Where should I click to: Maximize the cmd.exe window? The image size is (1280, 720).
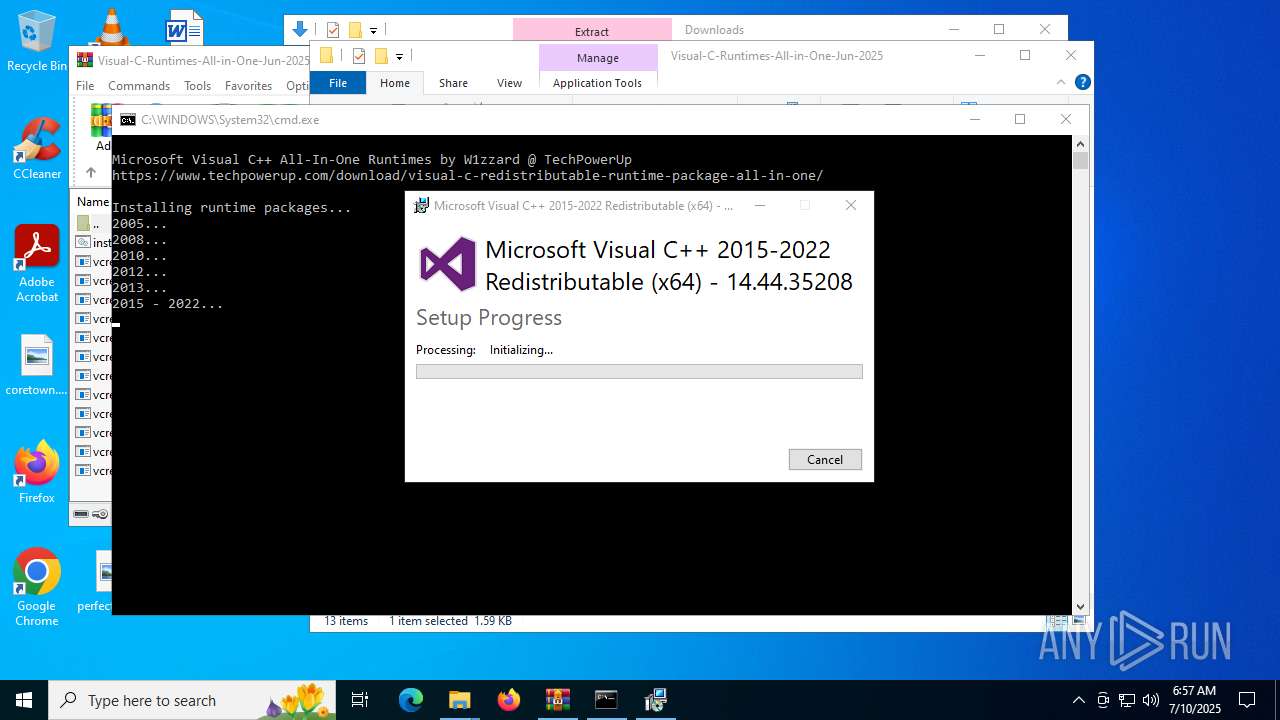coord(1020,119)
